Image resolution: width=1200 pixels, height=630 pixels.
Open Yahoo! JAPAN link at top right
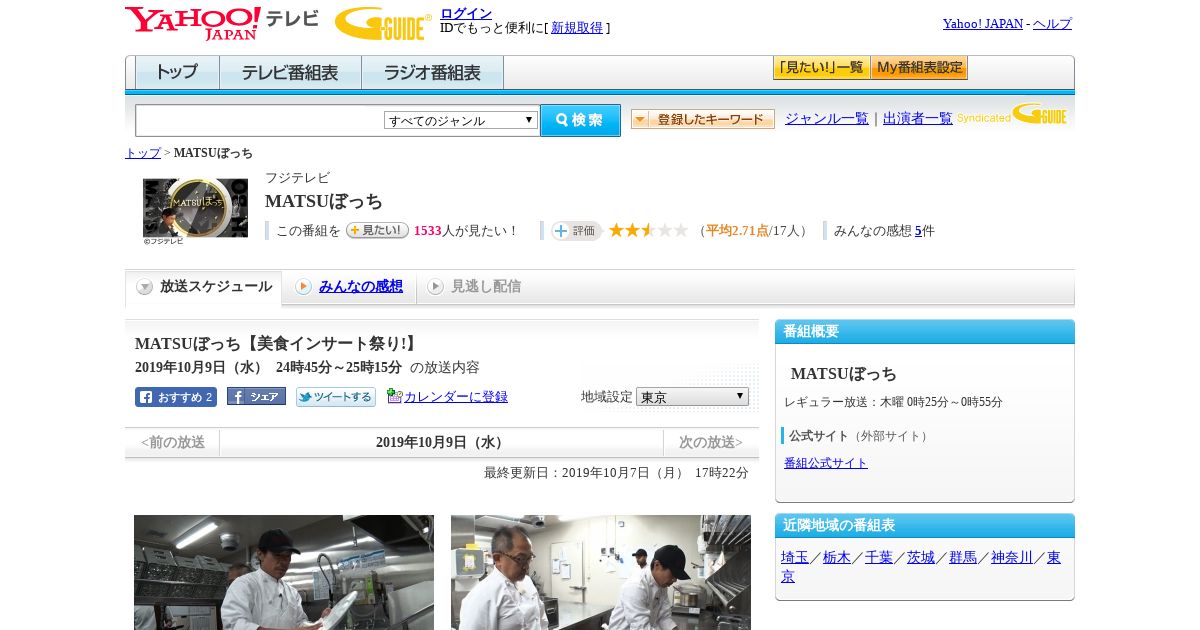coord(983,24)
